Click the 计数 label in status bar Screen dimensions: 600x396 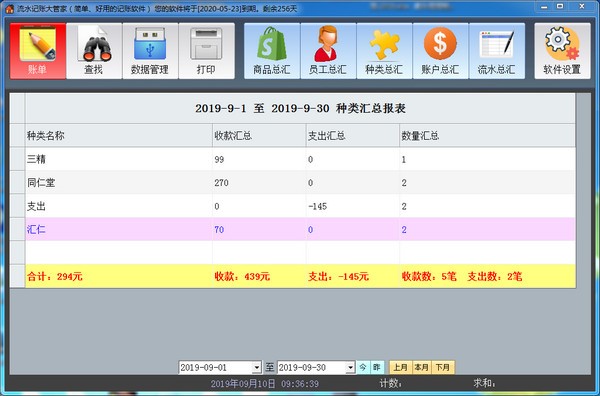point(390,383)
